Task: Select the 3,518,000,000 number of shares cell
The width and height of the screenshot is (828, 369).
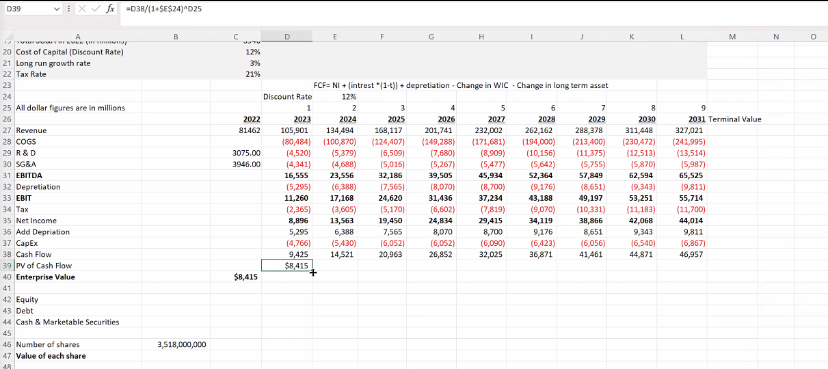Action: (x=176, y=345)
